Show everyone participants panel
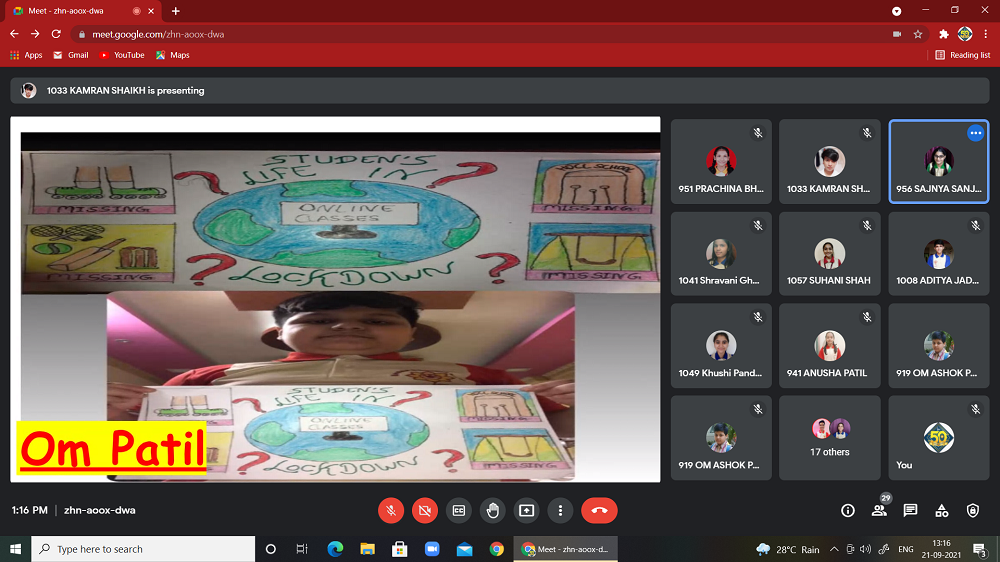The image size is (1000, 562). pyautogui.click(x=879, y=510)
